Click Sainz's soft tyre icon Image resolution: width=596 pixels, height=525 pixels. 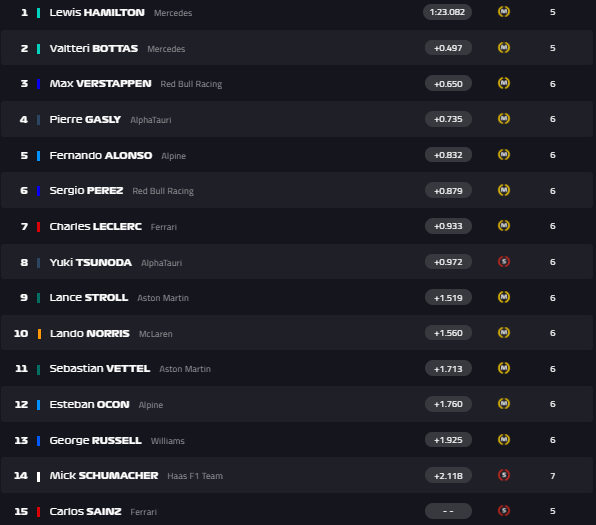click(504, 511)
